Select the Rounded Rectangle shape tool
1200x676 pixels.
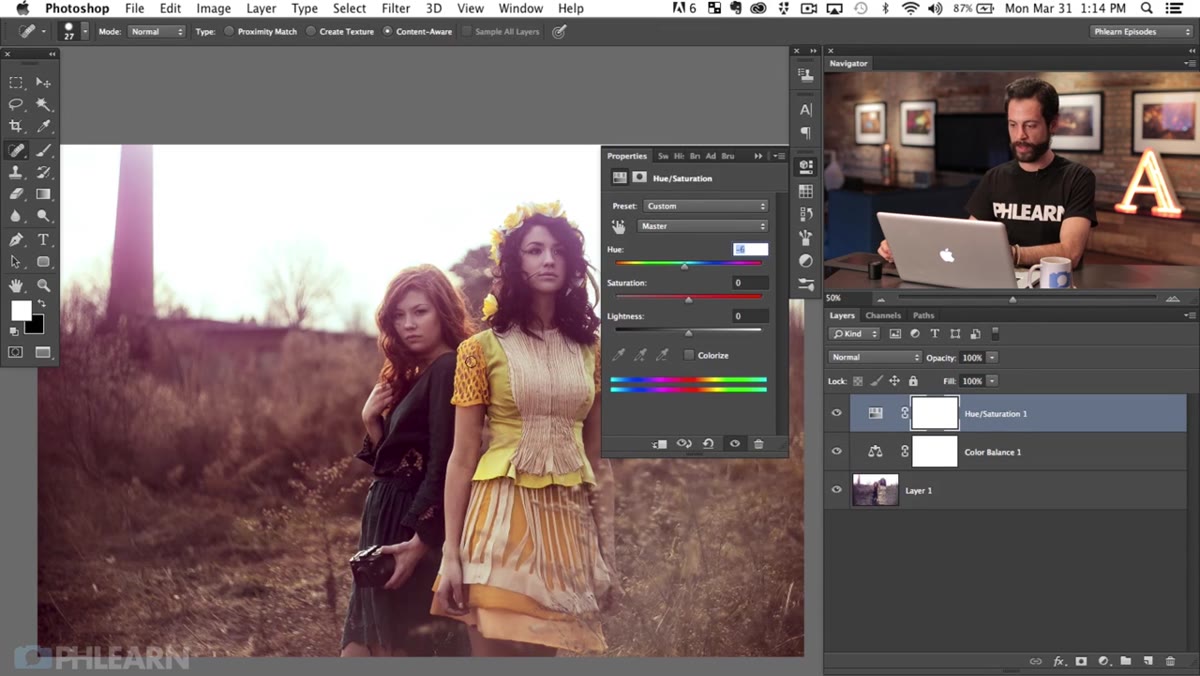tap(43, 261)
